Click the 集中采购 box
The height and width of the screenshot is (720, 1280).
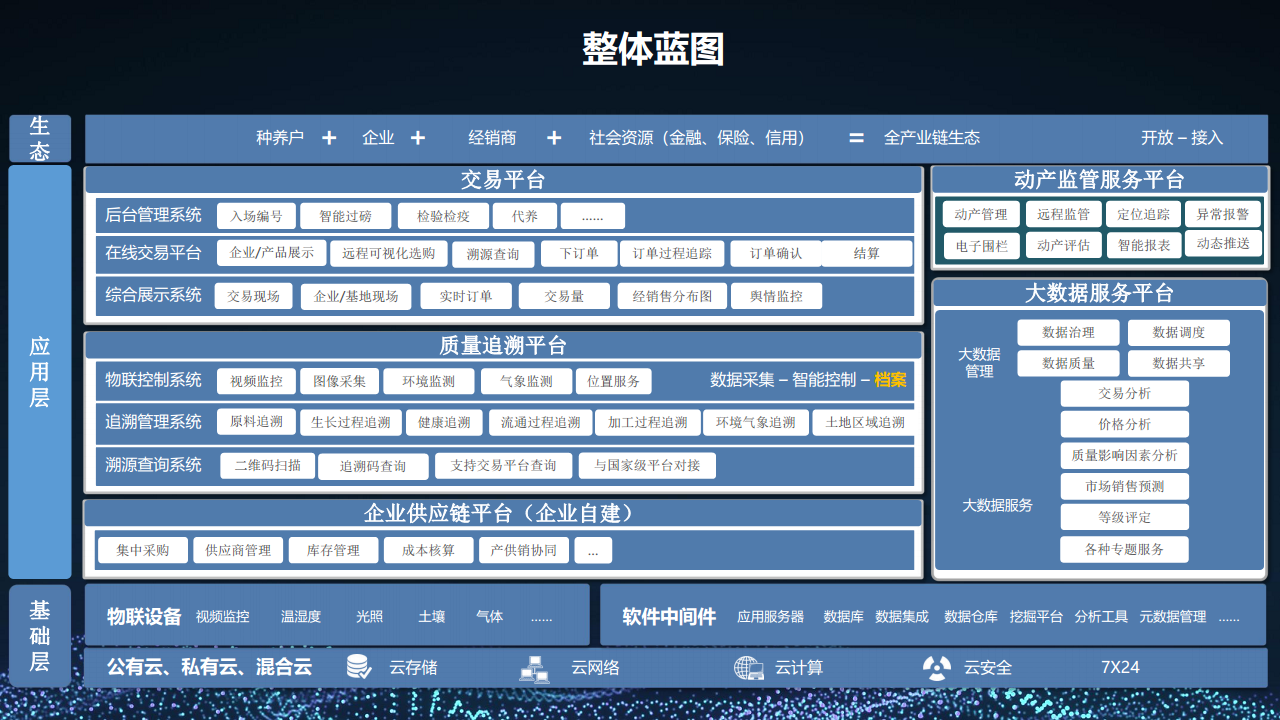142,550
